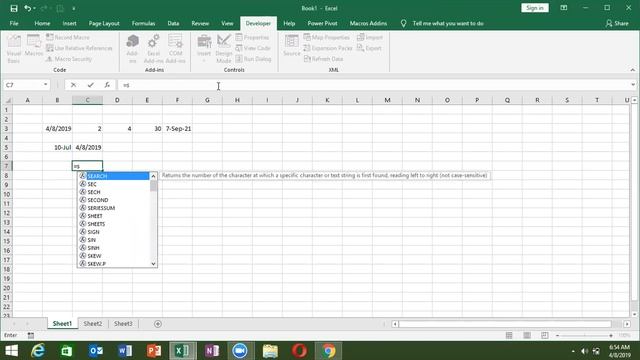The width and height of the screenshot is (640, 360).
Task: Click the XML Export button
Action: coord(369,48)
